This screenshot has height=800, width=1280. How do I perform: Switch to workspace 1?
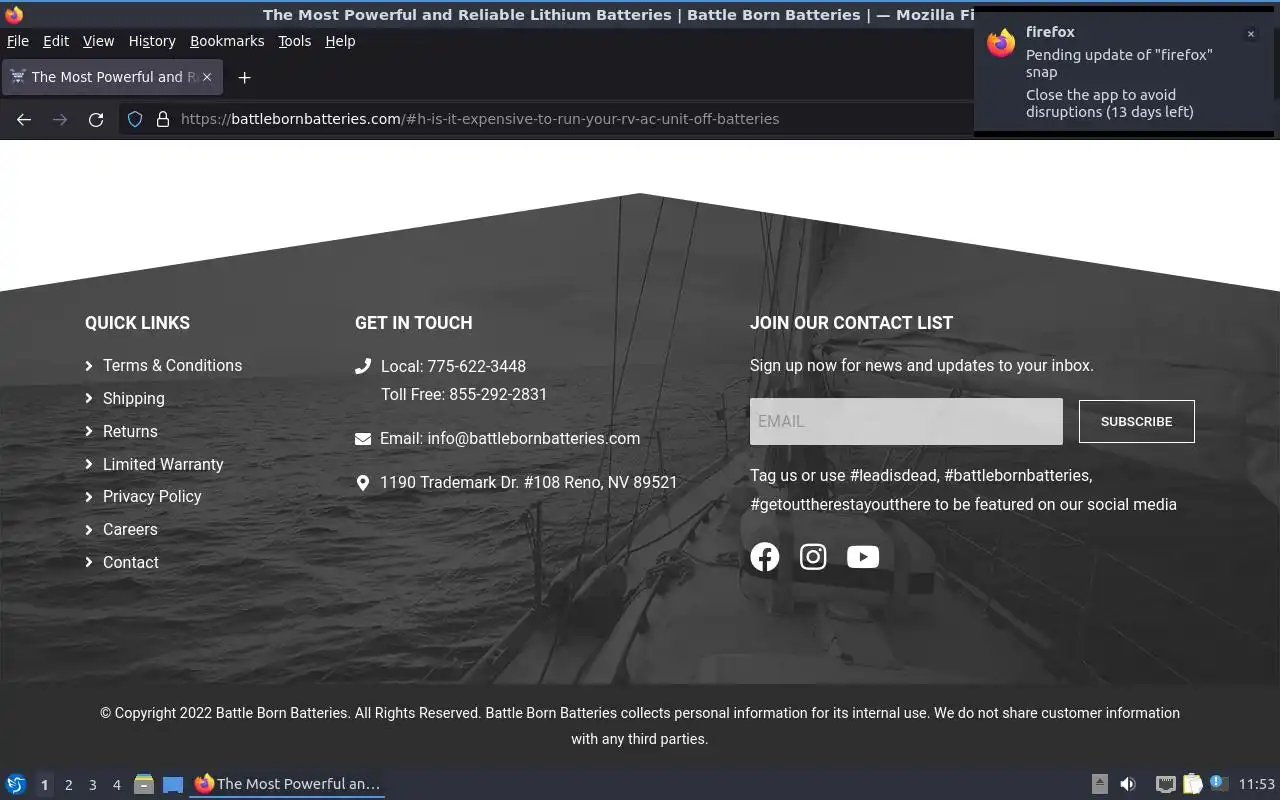pyautogui.click(x=44, y=785)
